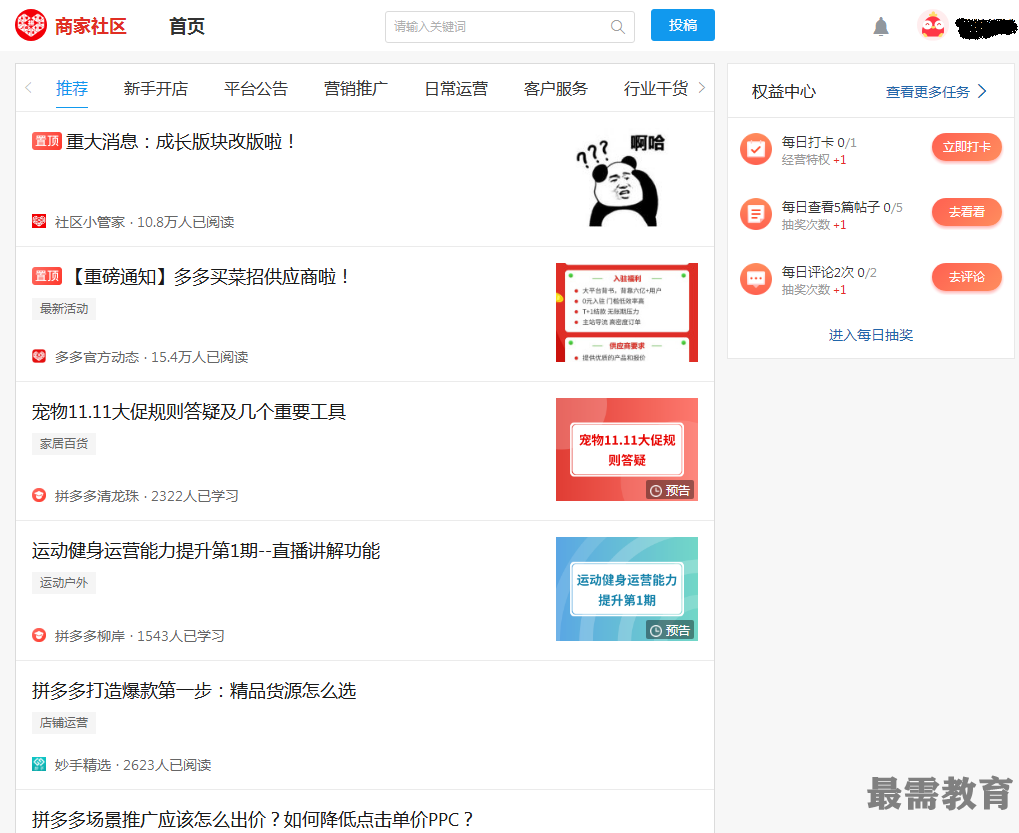The height and width of the screenshot is (833, 1019).
Task: Click the search magnifier icon
Action: [x=617, y=27]
